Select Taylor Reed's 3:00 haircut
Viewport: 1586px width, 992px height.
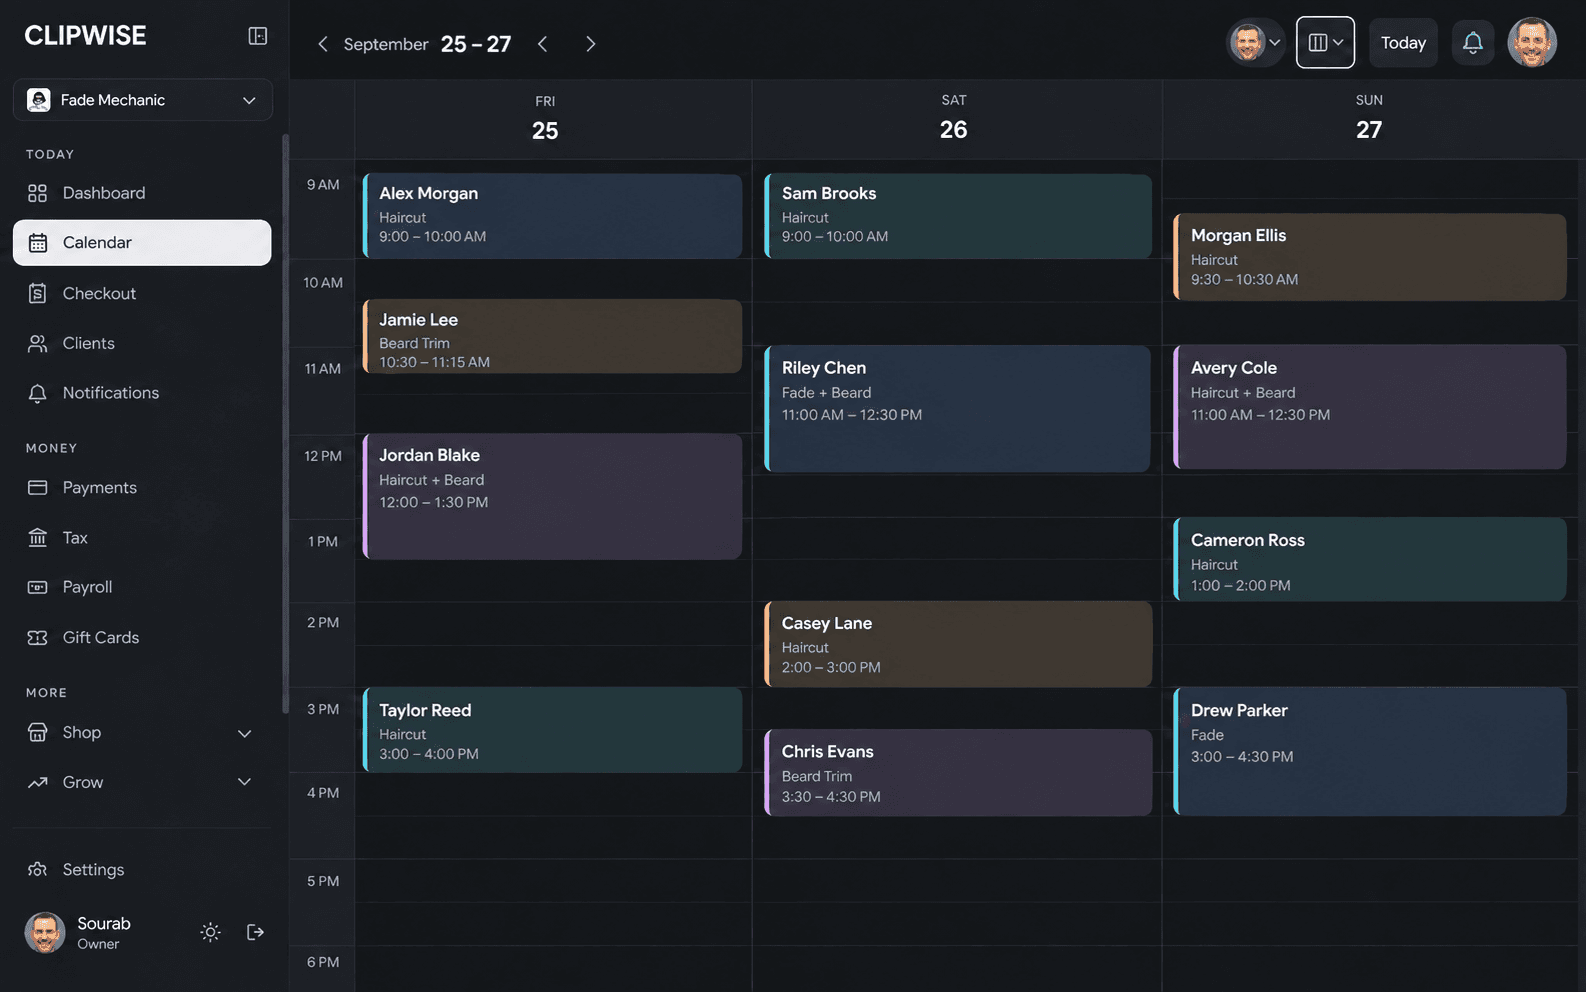click(x=552, y=729)
